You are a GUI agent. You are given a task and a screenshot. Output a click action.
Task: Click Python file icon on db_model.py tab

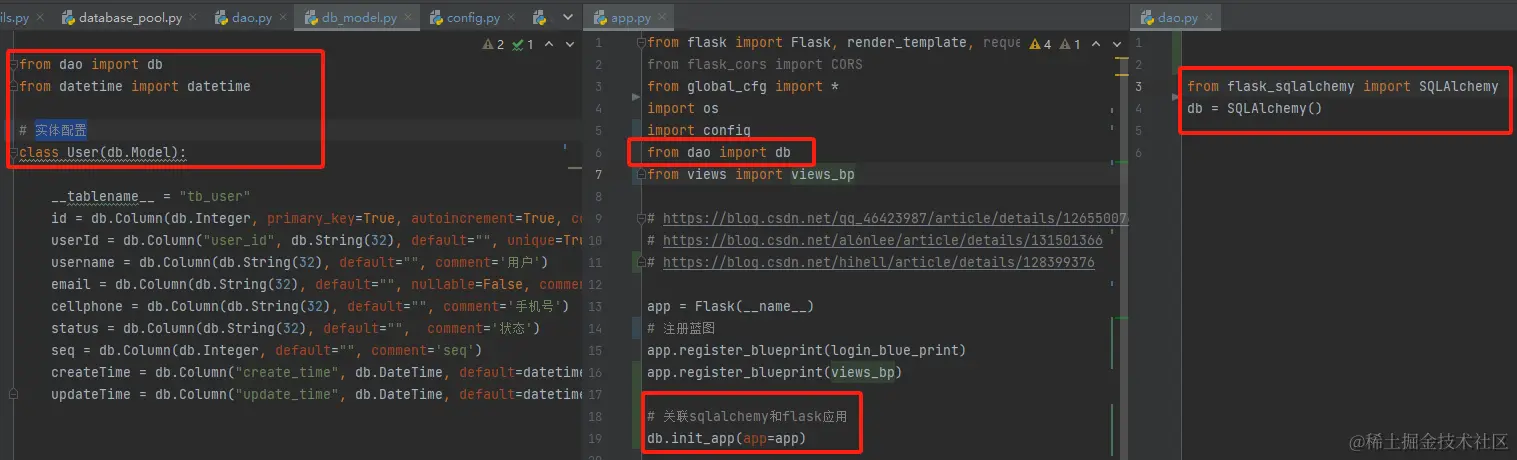pos(311,18)
